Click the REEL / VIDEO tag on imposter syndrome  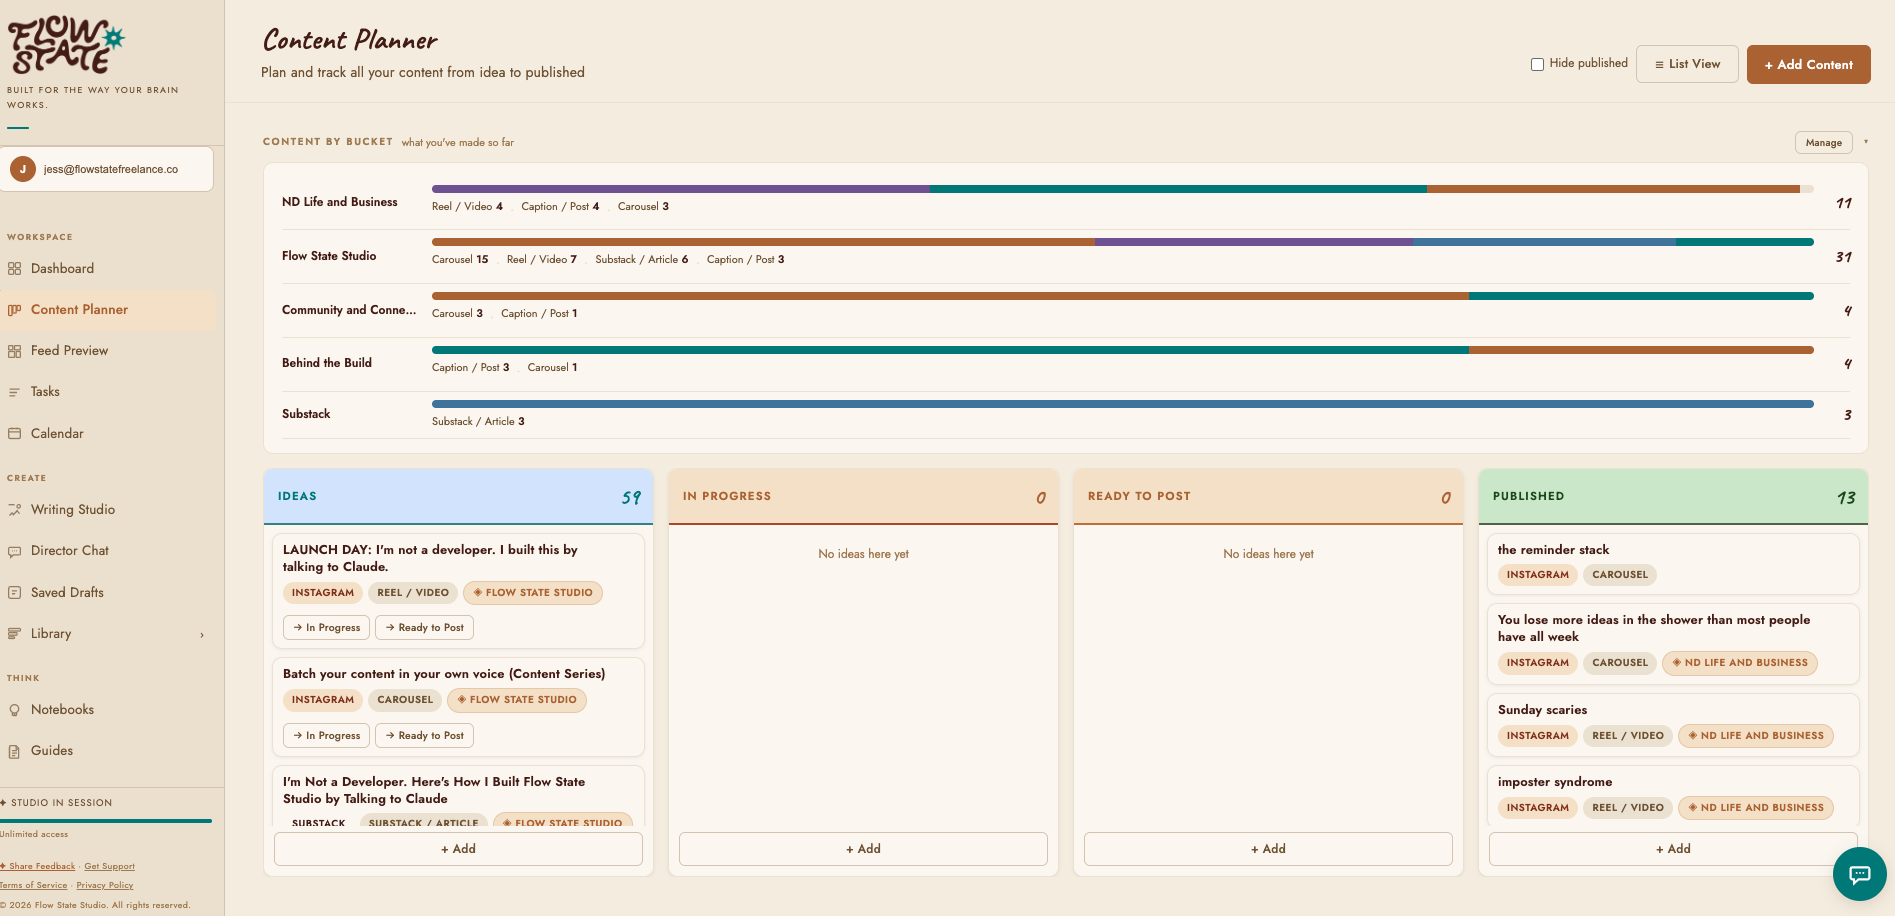click(x=1628, y=808)
